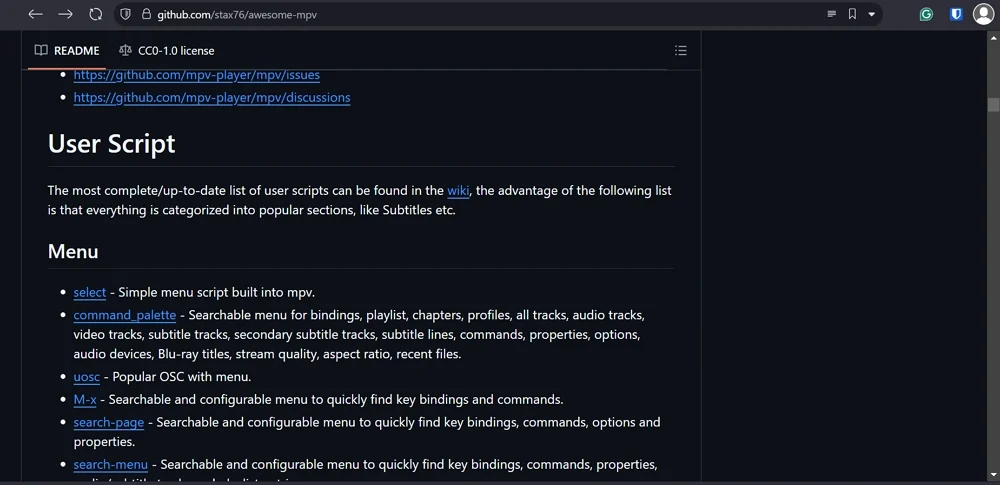This screenshot has width=1000, height=485.
Task: Toggle reader view in address bar
Action: coord(831,14)
